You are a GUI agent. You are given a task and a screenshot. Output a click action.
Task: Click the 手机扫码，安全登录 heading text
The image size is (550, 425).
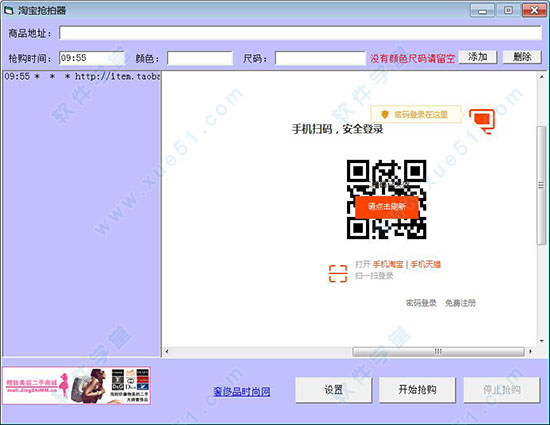pyautogui.click(x=337, y=129)
